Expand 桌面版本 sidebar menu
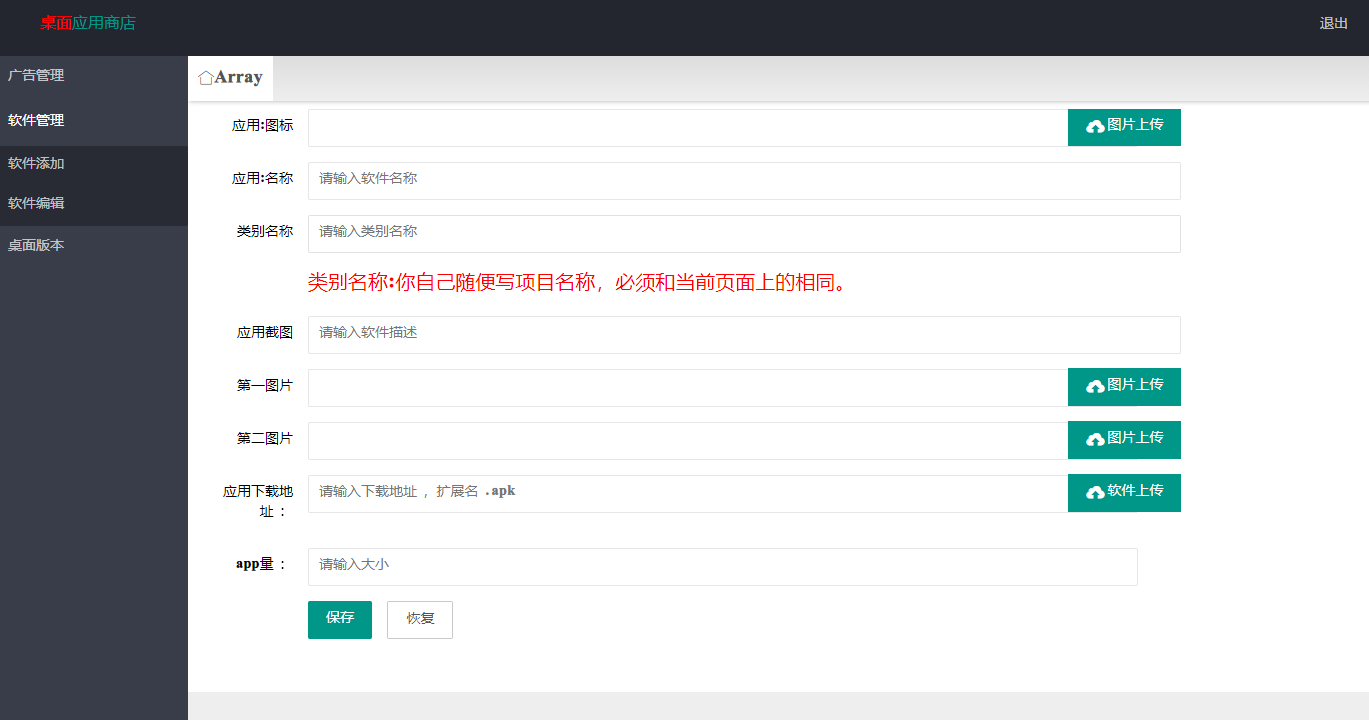The height and width of the screenshot is (720, 1369). (x=36, y=245)
